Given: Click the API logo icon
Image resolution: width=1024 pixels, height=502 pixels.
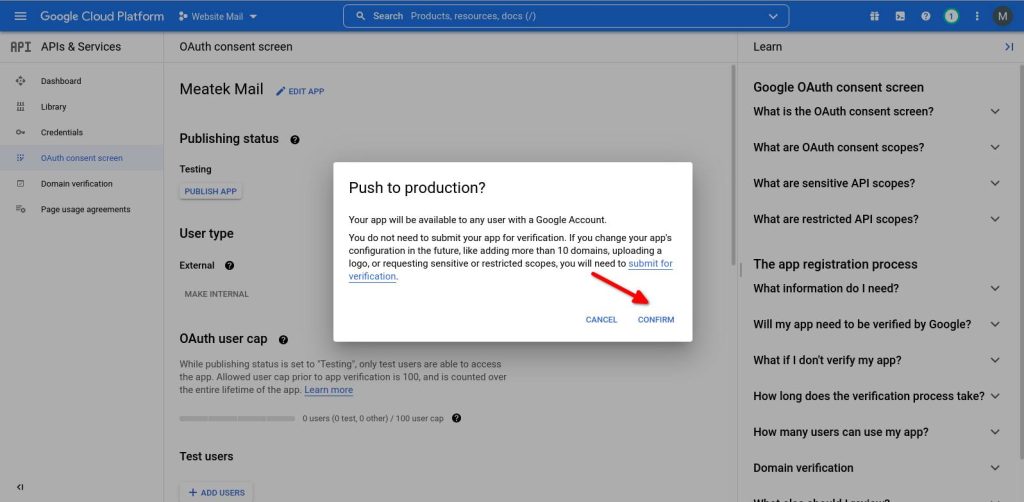Looking at the screenshot, I should (x=21, y=47).
